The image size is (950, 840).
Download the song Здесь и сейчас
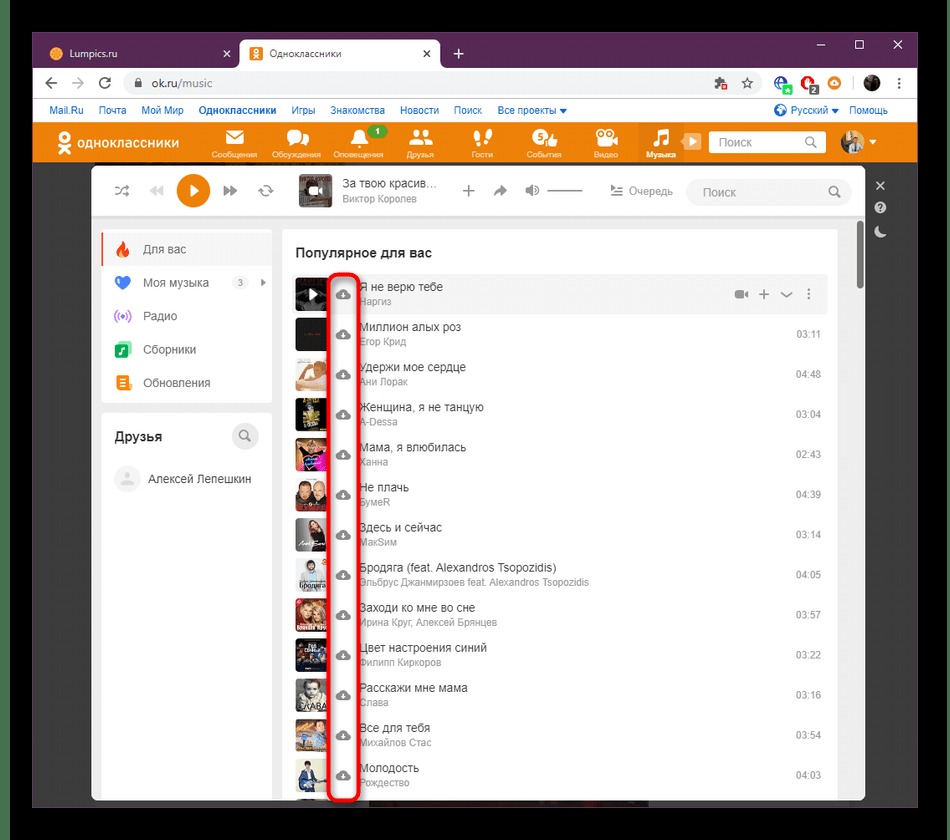pyautogui.click(x=344, y=535)
